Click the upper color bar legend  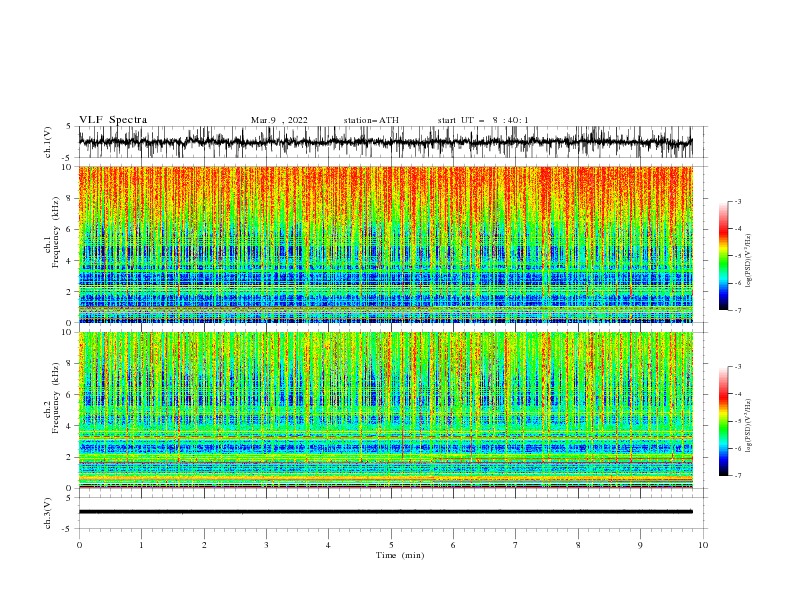pyautogui.click(x=723, y=256)
